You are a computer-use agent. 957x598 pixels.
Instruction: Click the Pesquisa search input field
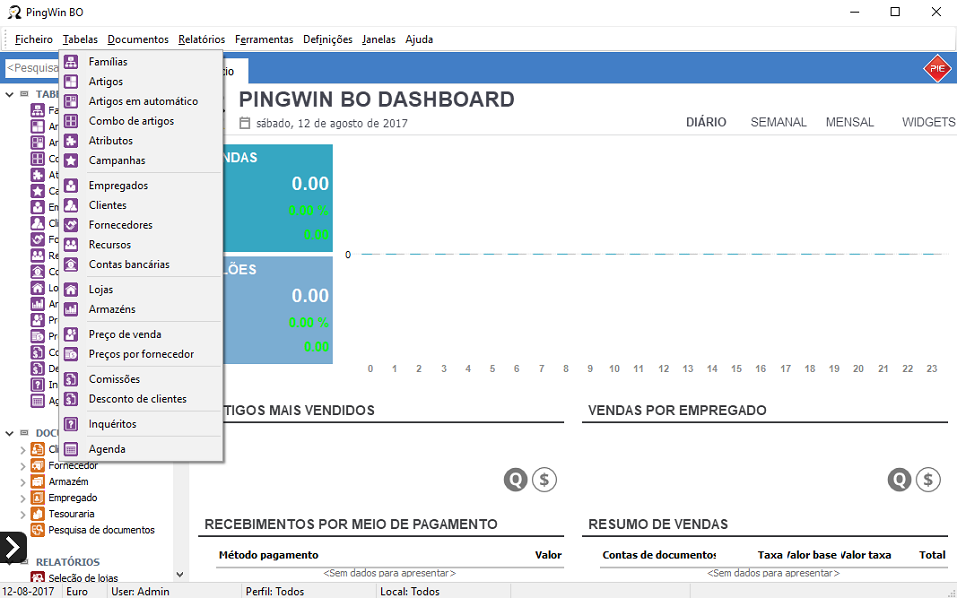pos(32,68)
